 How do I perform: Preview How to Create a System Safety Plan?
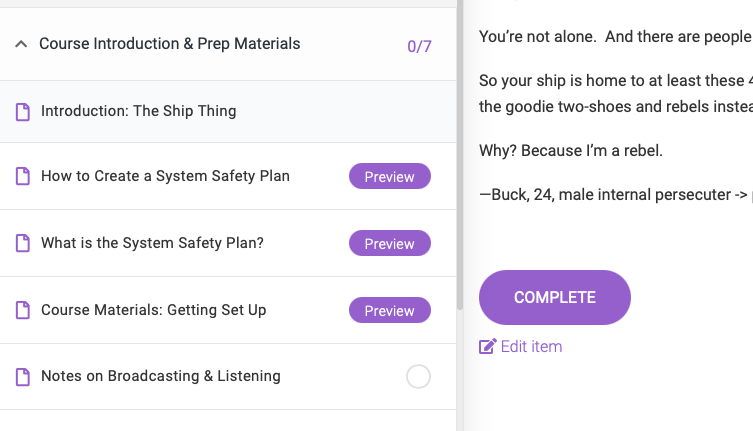(389, 176)
